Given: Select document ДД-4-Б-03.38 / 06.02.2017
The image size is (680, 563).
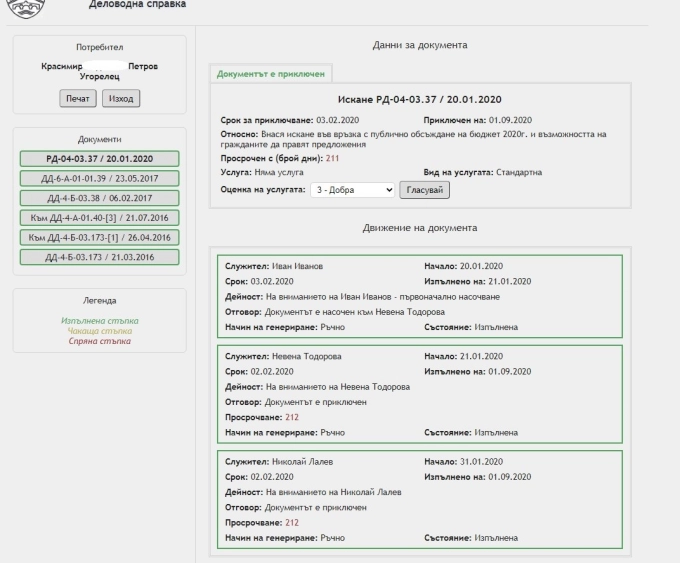Looking at the screenshot, I should click(99, 198).
